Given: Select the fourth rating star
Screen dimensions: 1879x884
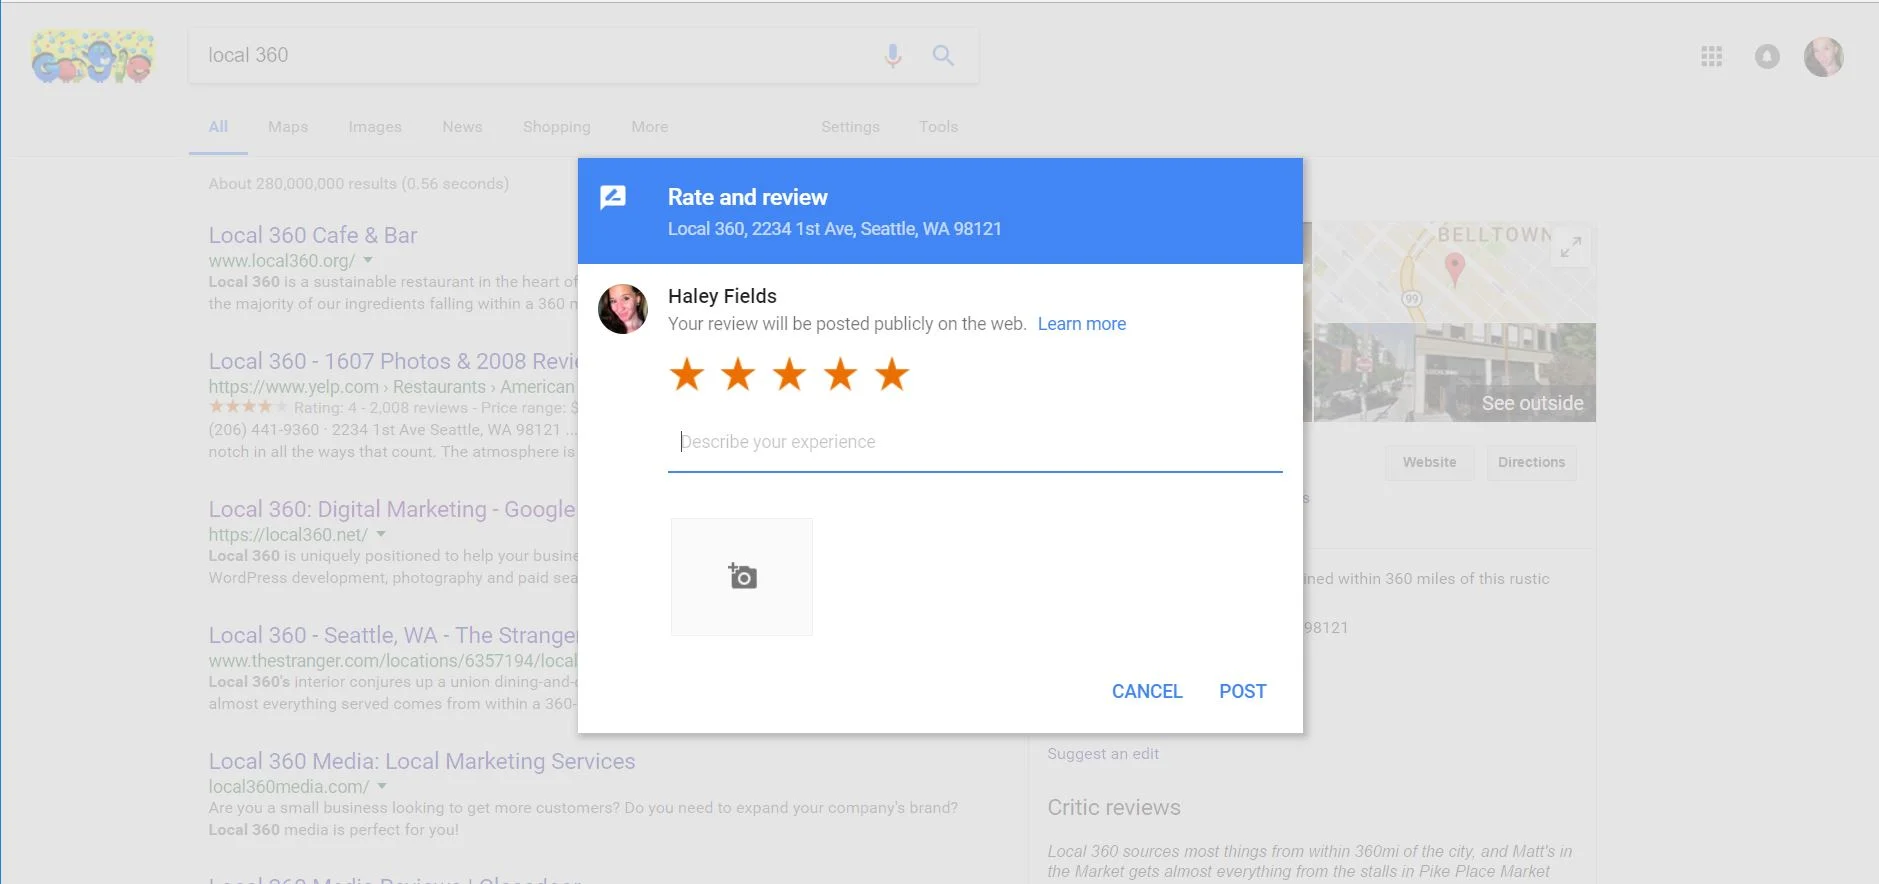Looking at the screenshot, I should pyautogui.click(x=840, y=375).
